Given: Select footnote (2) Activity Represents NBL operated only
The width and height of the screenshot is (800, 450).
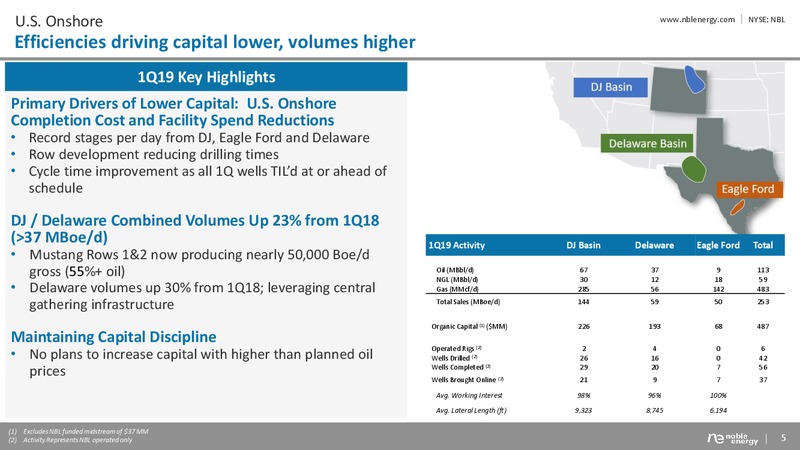Looking at the screenshot, I should [70, 440].
